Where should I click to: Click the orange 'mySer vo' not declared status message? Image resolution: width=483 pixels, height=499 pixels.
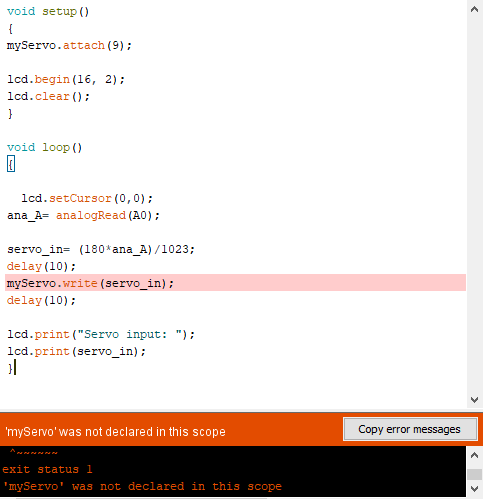(x=115, y=432)
